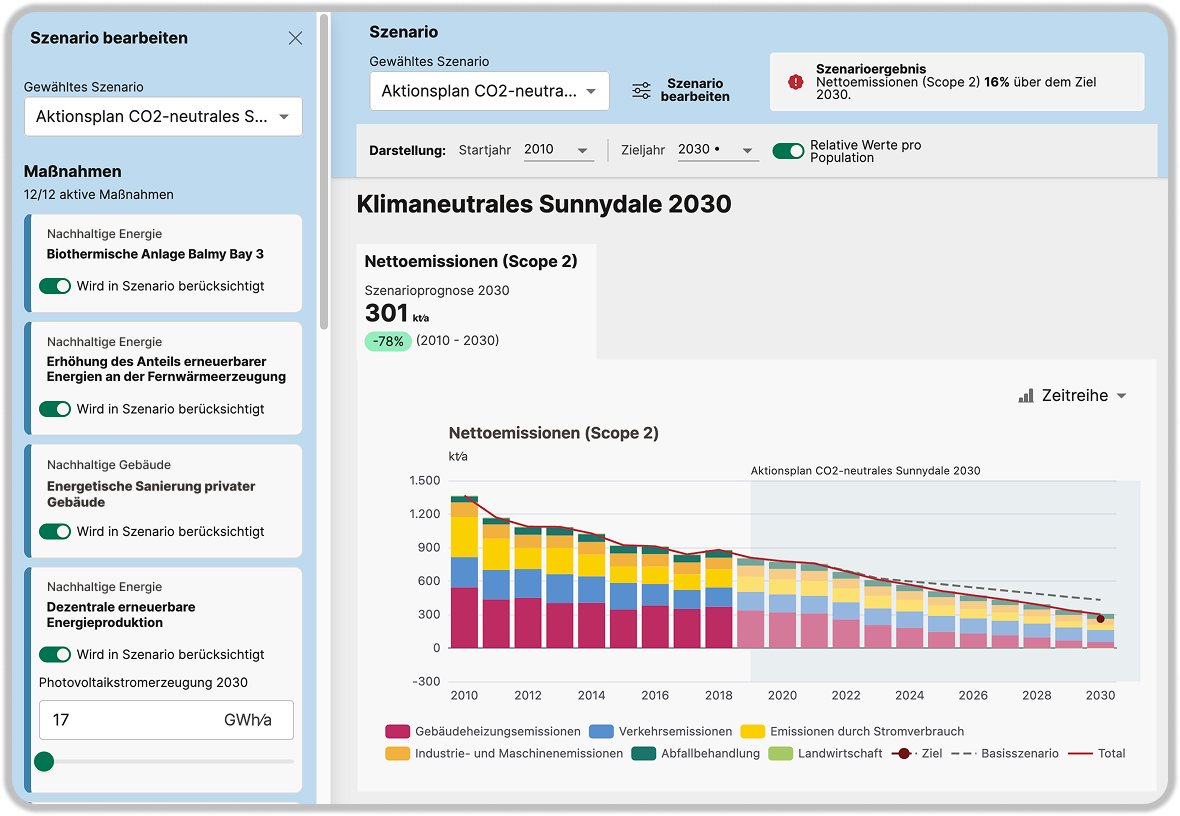
Task: Click the chart label Aktionsplan CO2-neutrales Sunnydale 2030
Action: pos(865,470)
